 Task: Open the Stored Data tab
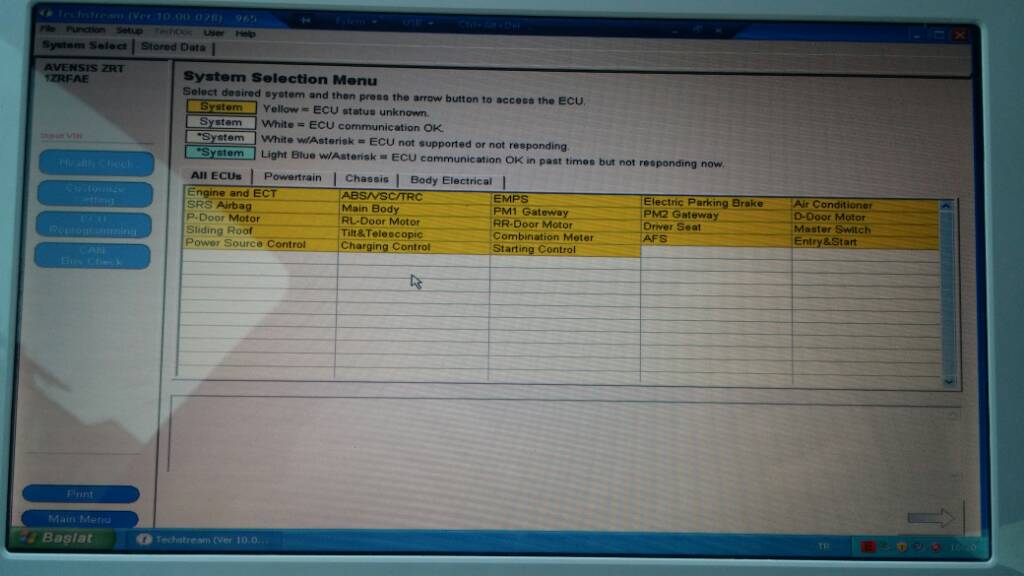(x=173, y=47)
